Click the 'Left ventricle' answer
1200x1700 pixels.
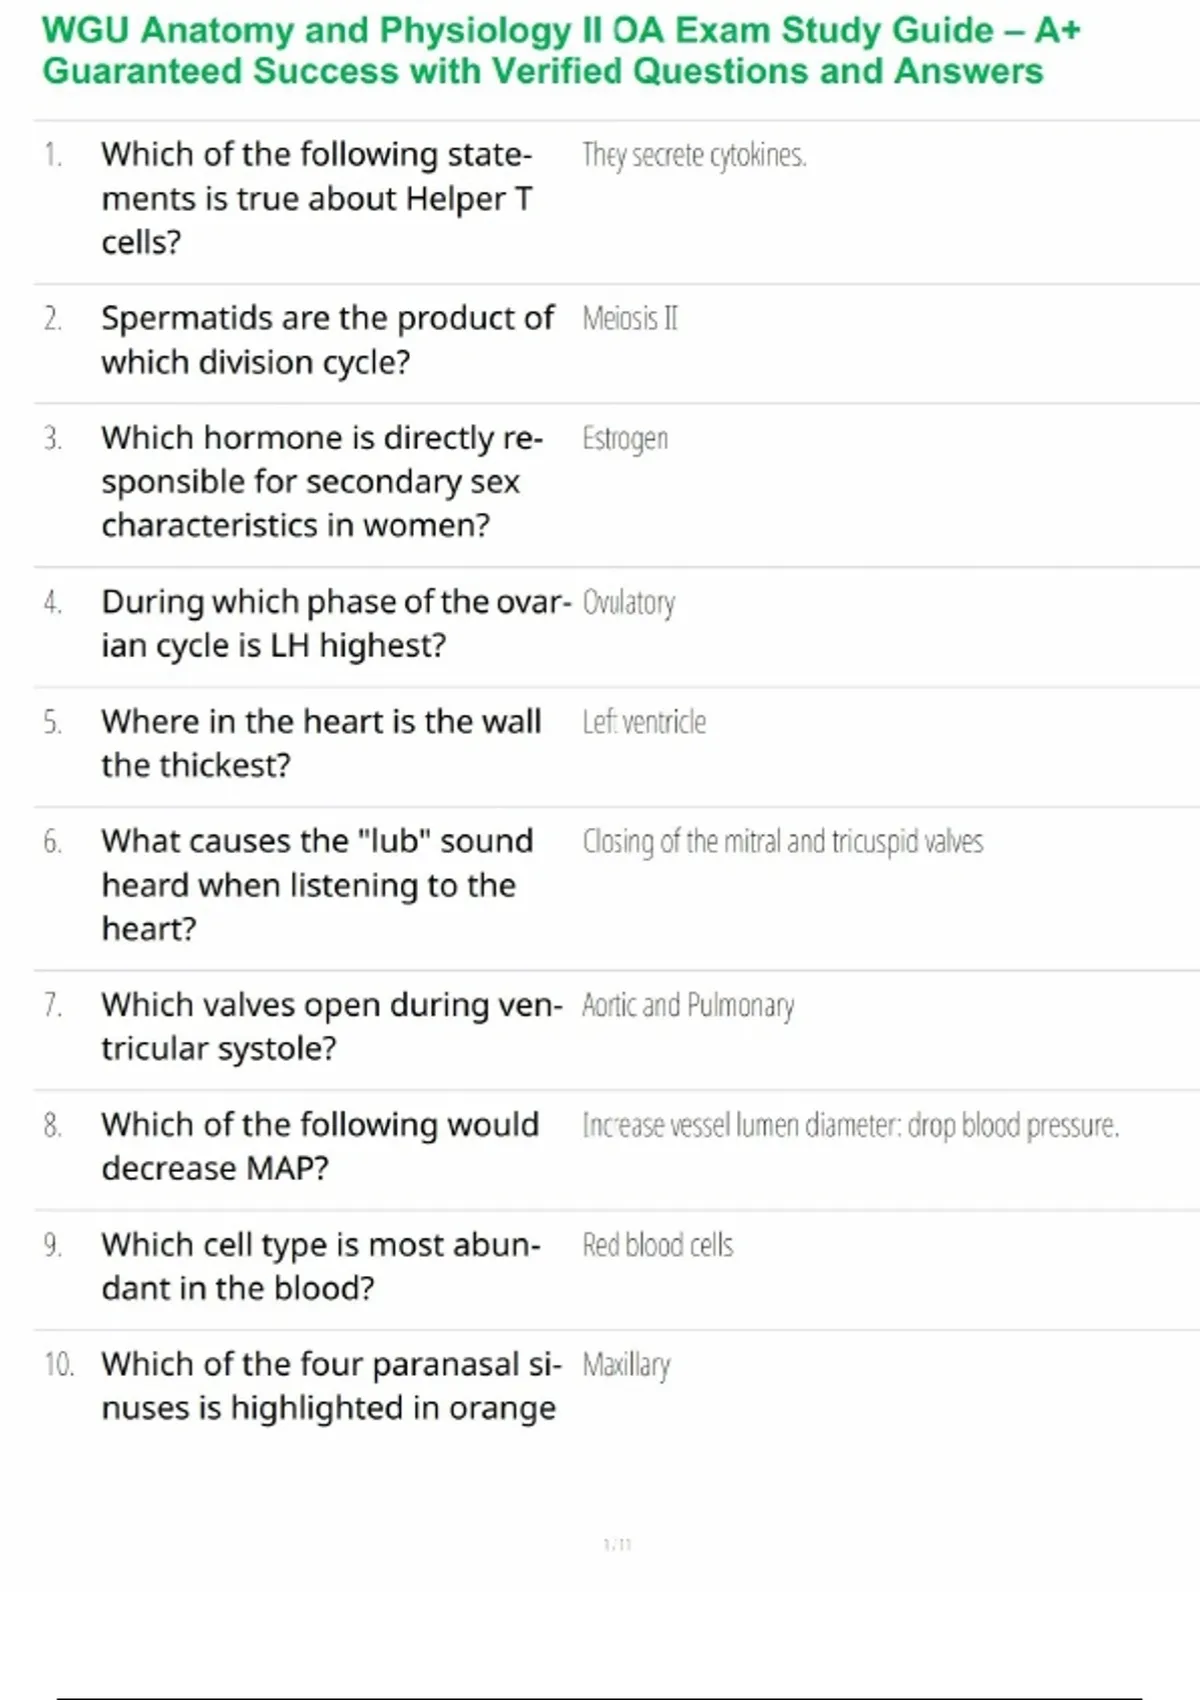click(x=644, y=722)
